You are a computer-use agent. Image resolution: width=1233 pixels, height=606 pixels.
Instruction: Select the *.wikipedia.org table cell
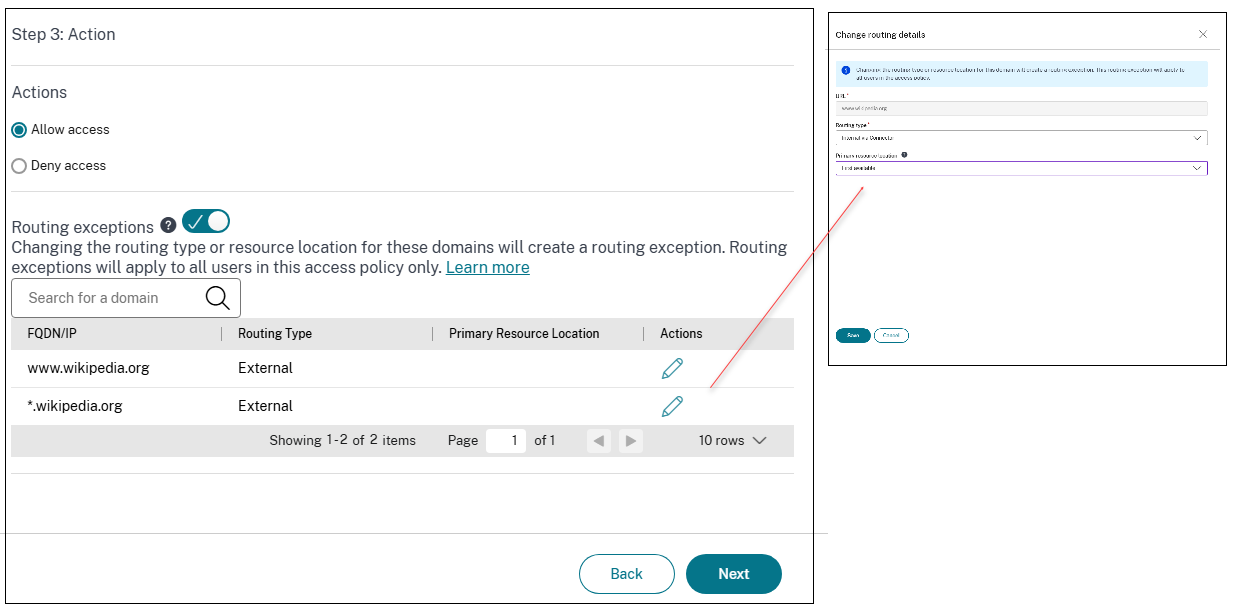(x=75, y=406)
